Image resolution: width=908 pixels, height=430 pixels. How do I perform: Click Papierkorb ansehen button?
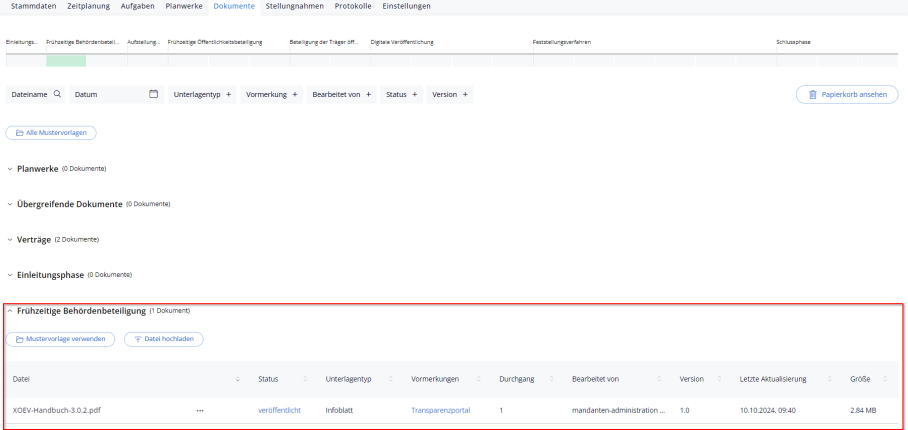click(x=847, y=94)
